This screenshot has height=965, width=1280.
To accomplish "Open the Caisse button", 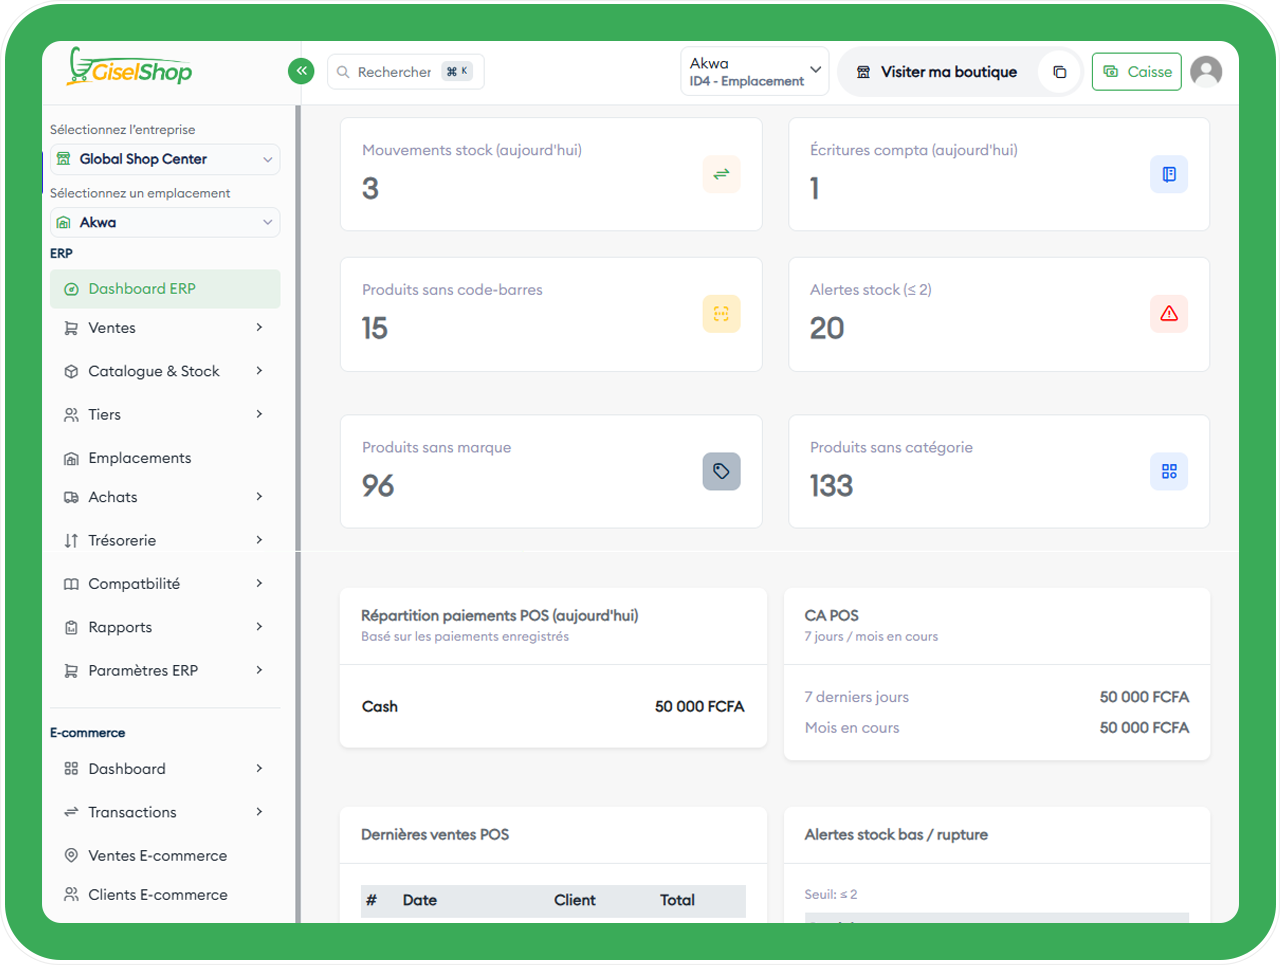I will (1137, 72).
